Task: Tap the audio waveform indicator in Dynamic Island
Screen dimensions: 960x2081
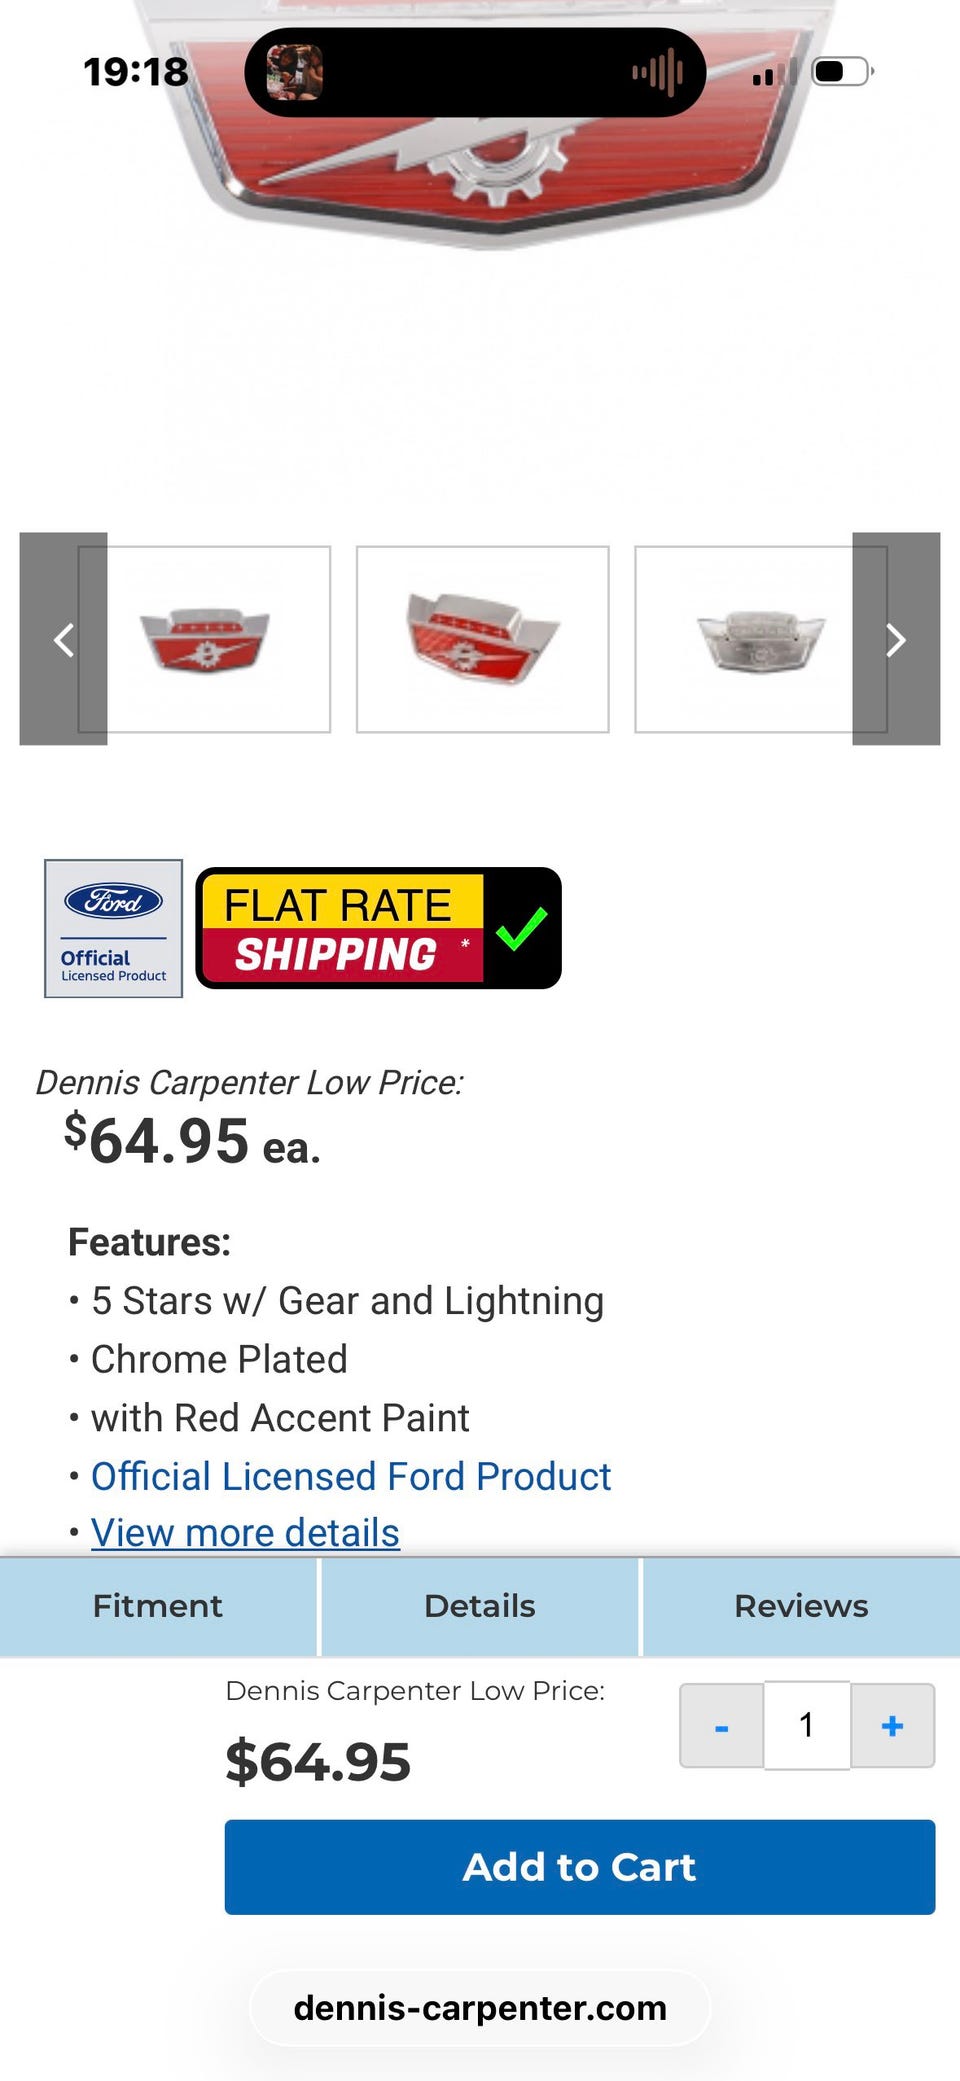Action: [x=657, y=72]
